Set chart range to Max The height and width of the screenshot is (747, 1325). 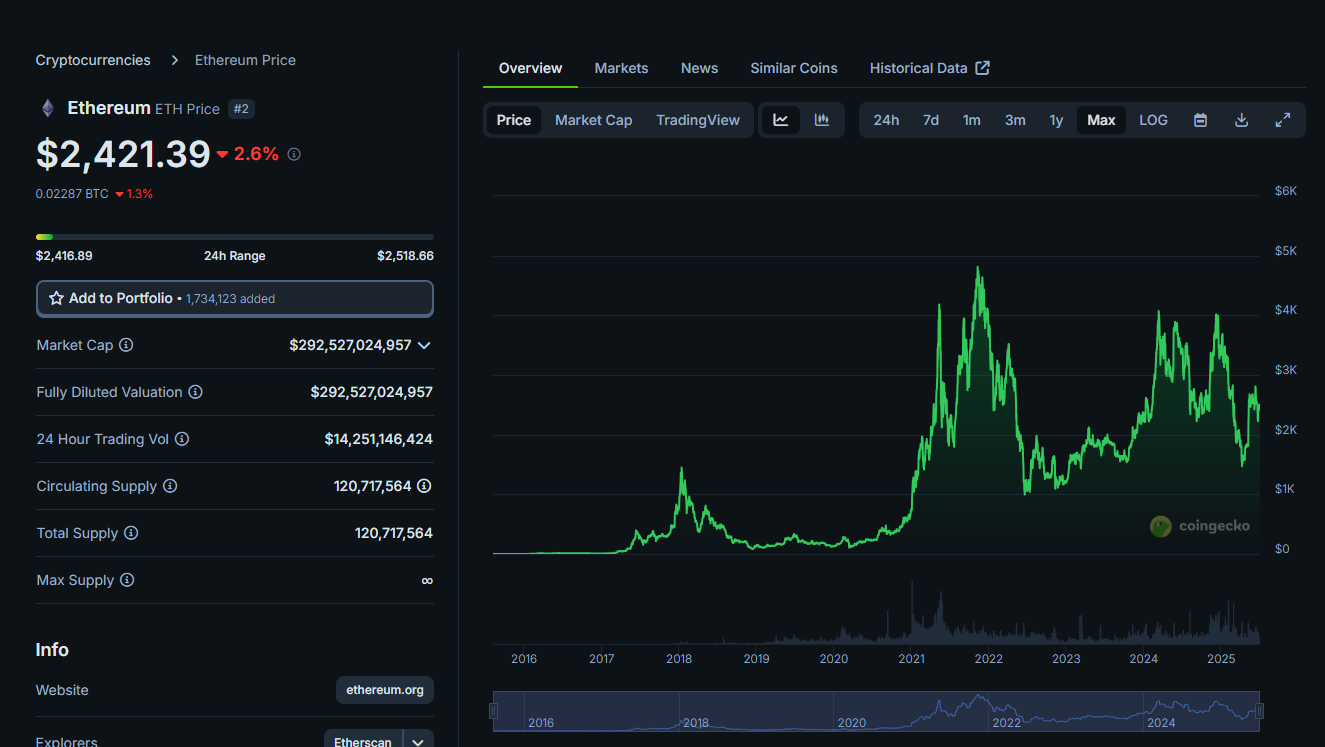coord(1101,120)
